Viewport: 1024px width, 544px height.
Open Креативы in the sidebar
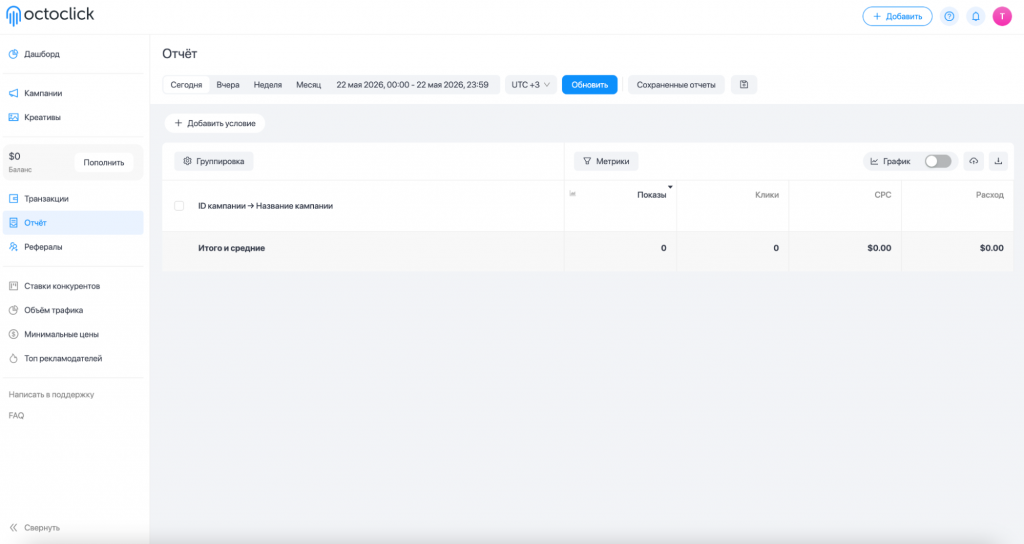[x=73, y=118]
